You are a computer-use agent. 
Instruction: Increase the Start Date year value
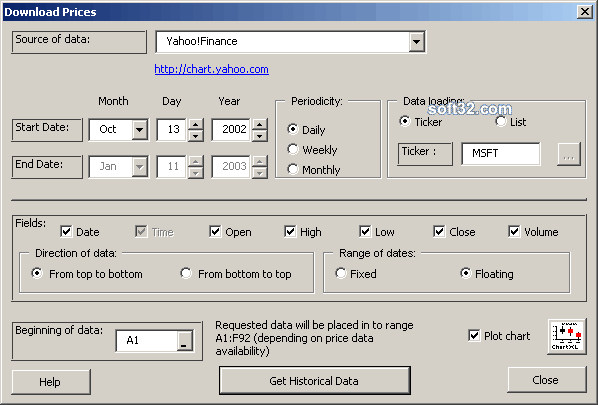[x=259, y=124]
